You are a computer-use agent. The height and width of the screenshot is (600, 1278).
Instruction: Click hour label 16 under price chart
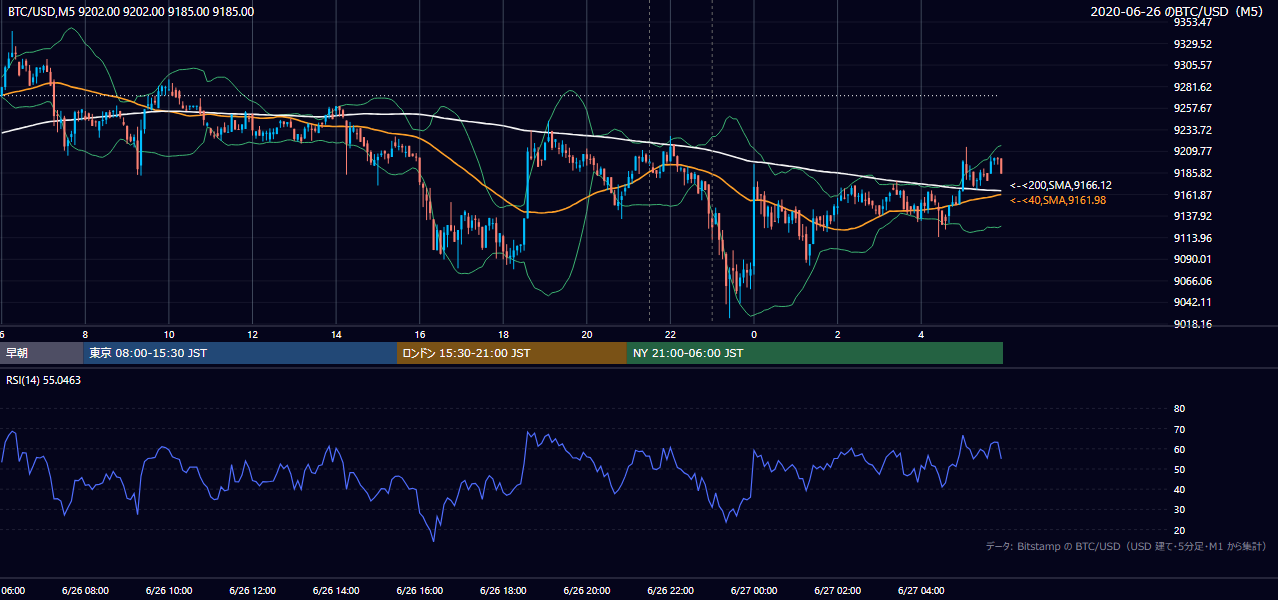[x=420, y=334]
